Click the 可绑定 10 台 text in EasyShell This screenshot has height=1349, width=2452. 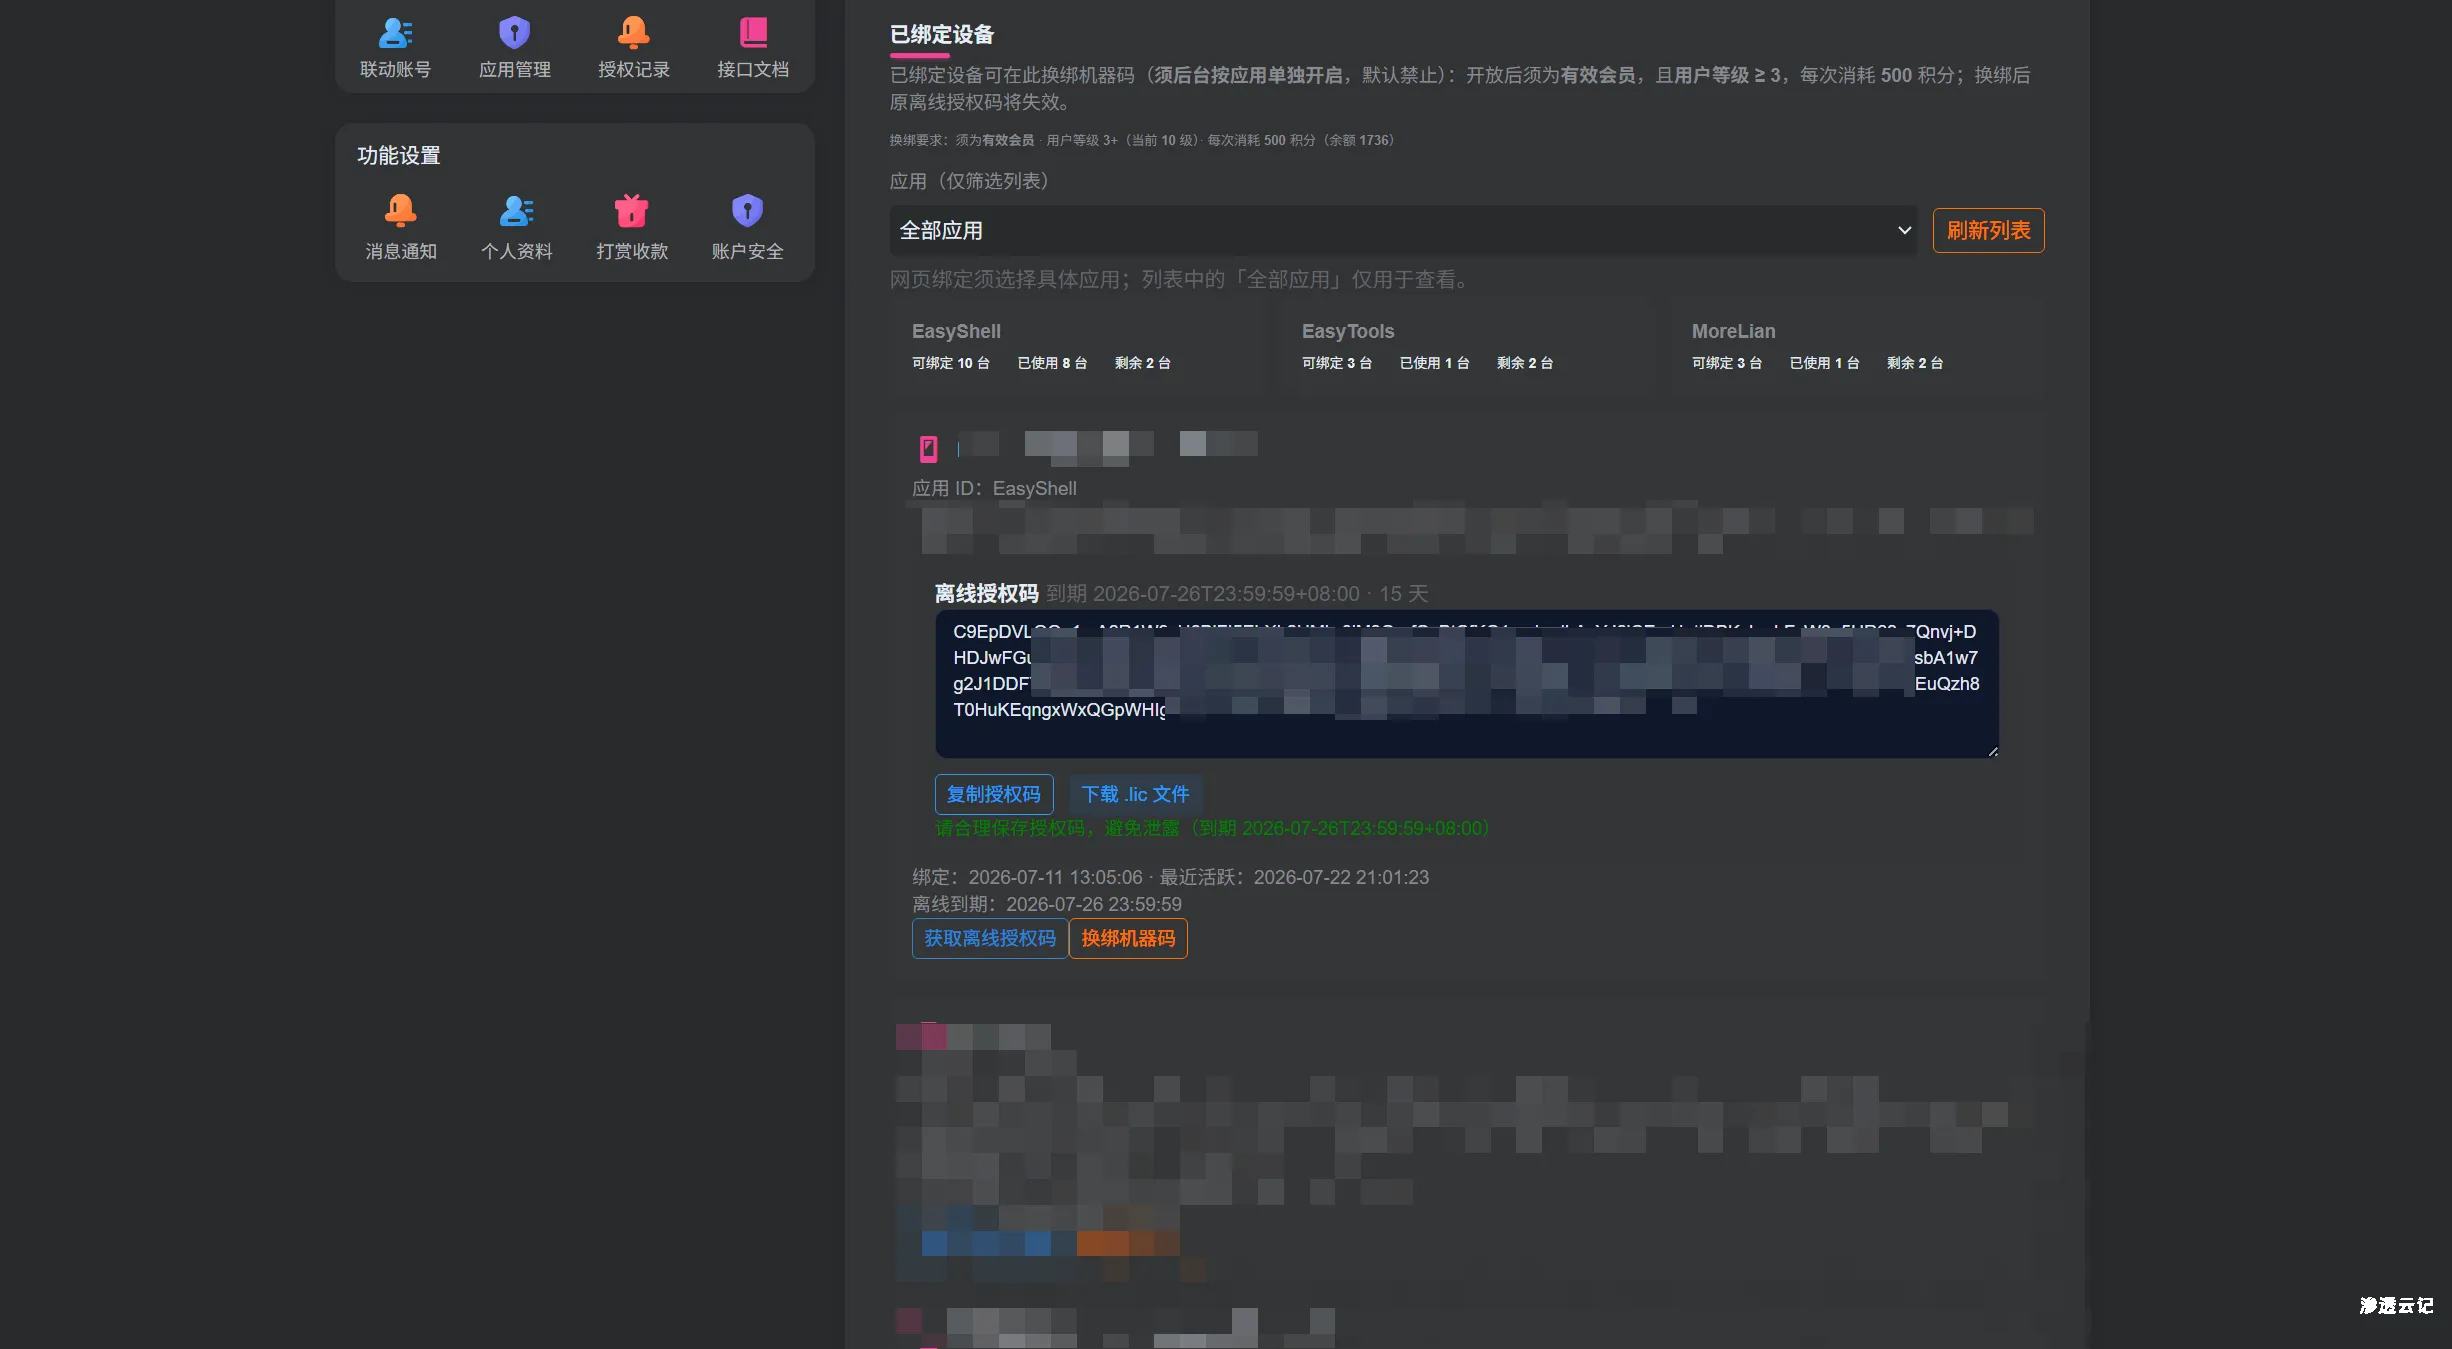(x=950, y=363)
